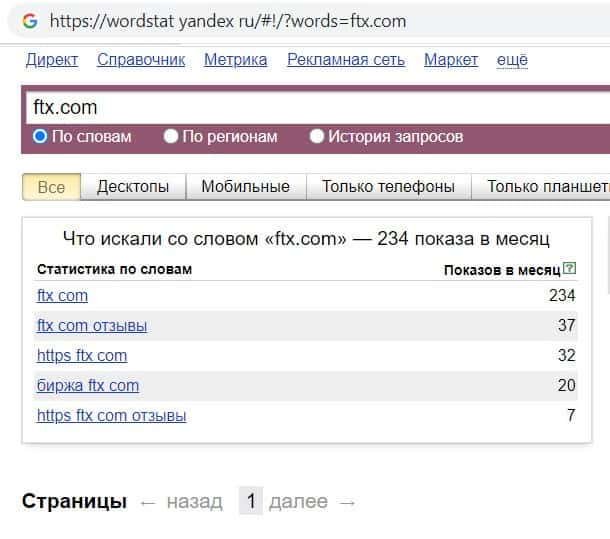The width and height of the screenshot is (610, 539).
Task: Switch to the Все tab
Action: pos(51,186)
